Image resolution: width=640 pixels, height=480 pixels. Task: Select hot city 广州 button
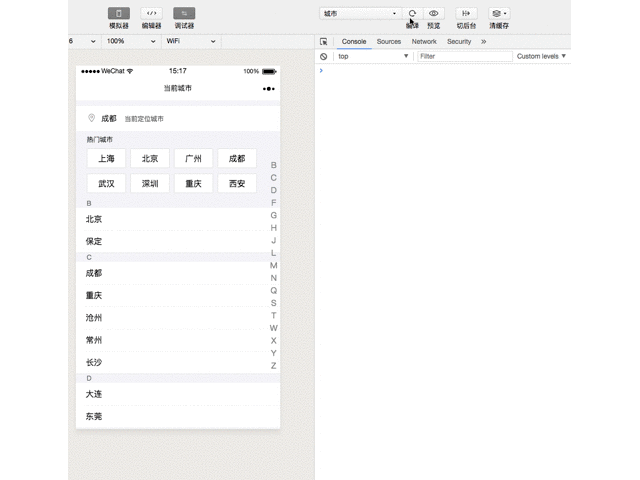(193, 159)
